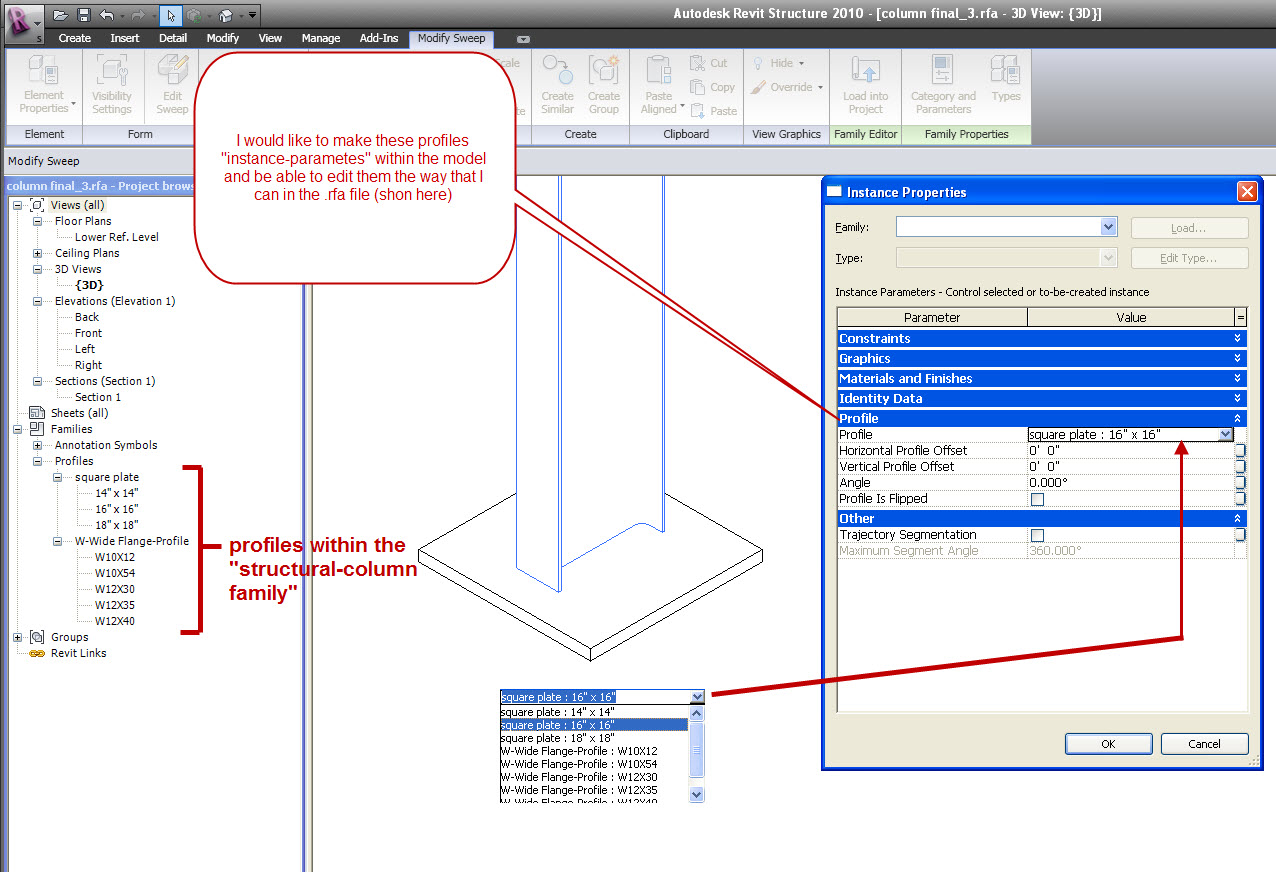The image size is (1276, 872).
Task: Click Horizontal Profile Offset value field
Action: [x=1130, y=451]
